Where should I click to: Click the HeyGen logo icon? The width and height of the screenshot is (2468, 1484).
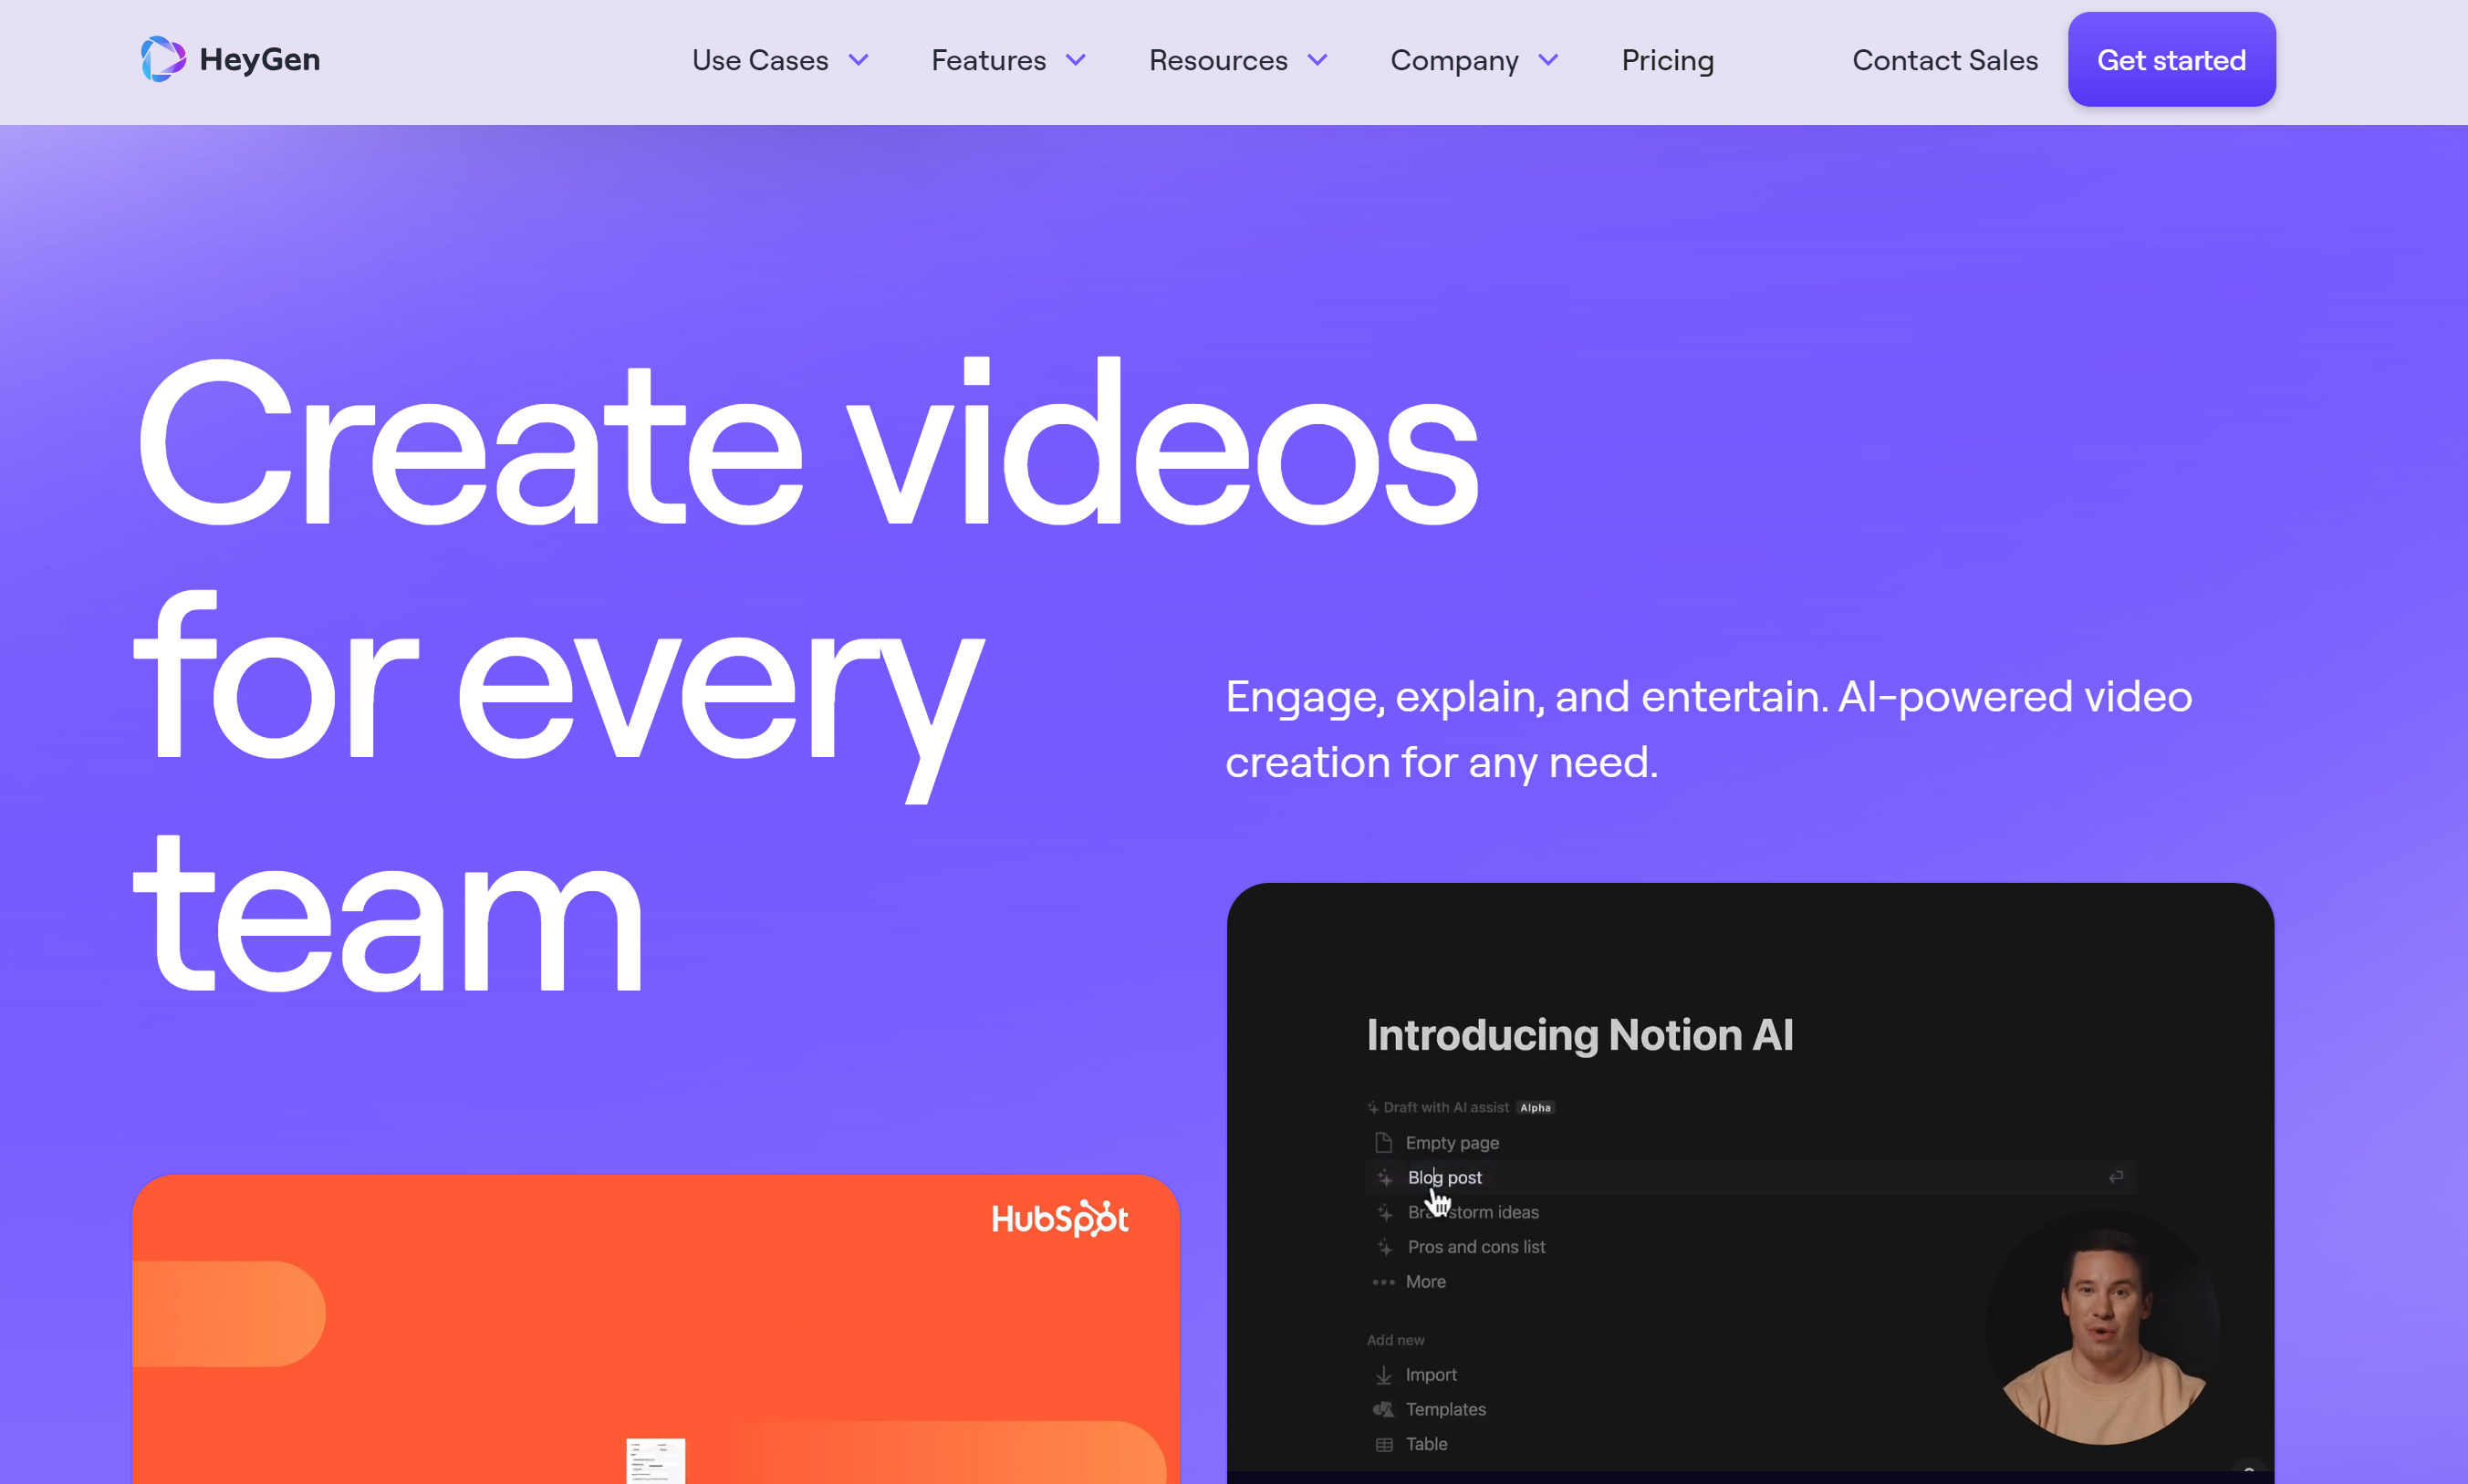163,59
